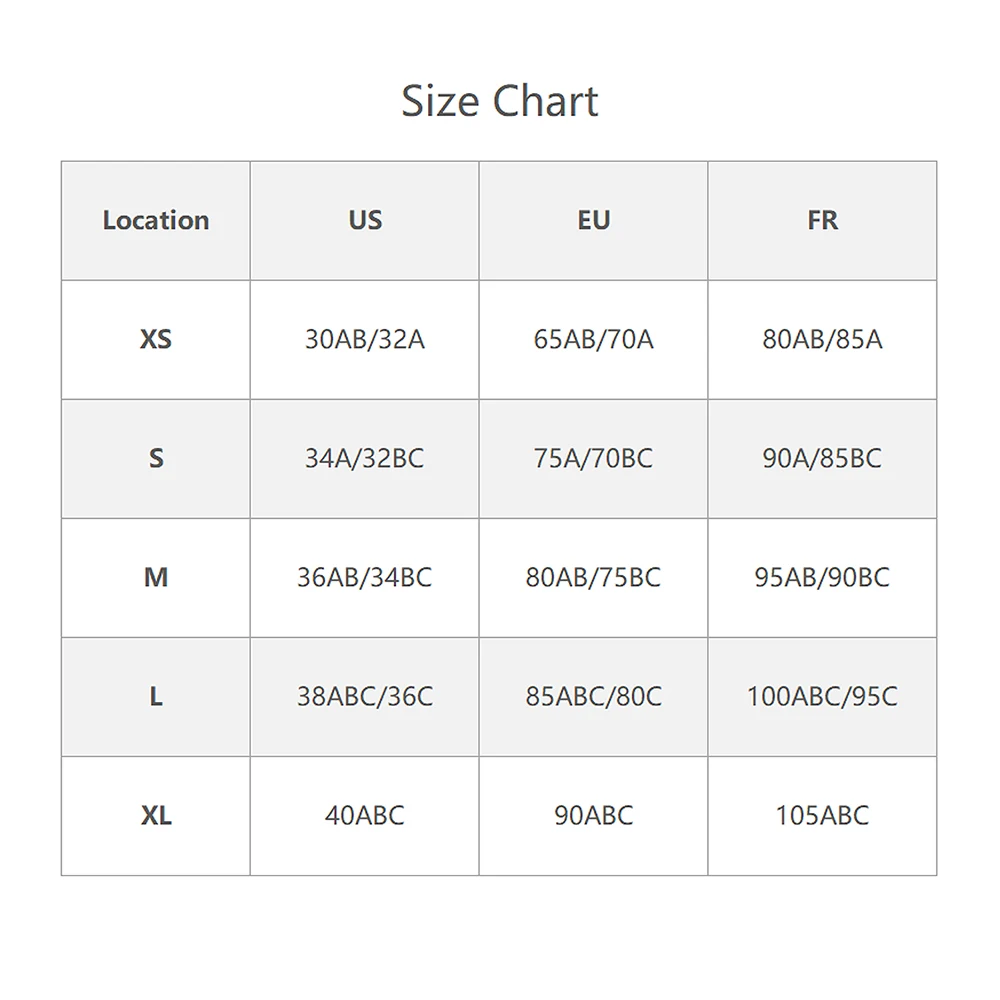Image resolution: width=1000 pixels, height=1000 pixels.
Task: Click the 90ABC cell
Action: 593,815
